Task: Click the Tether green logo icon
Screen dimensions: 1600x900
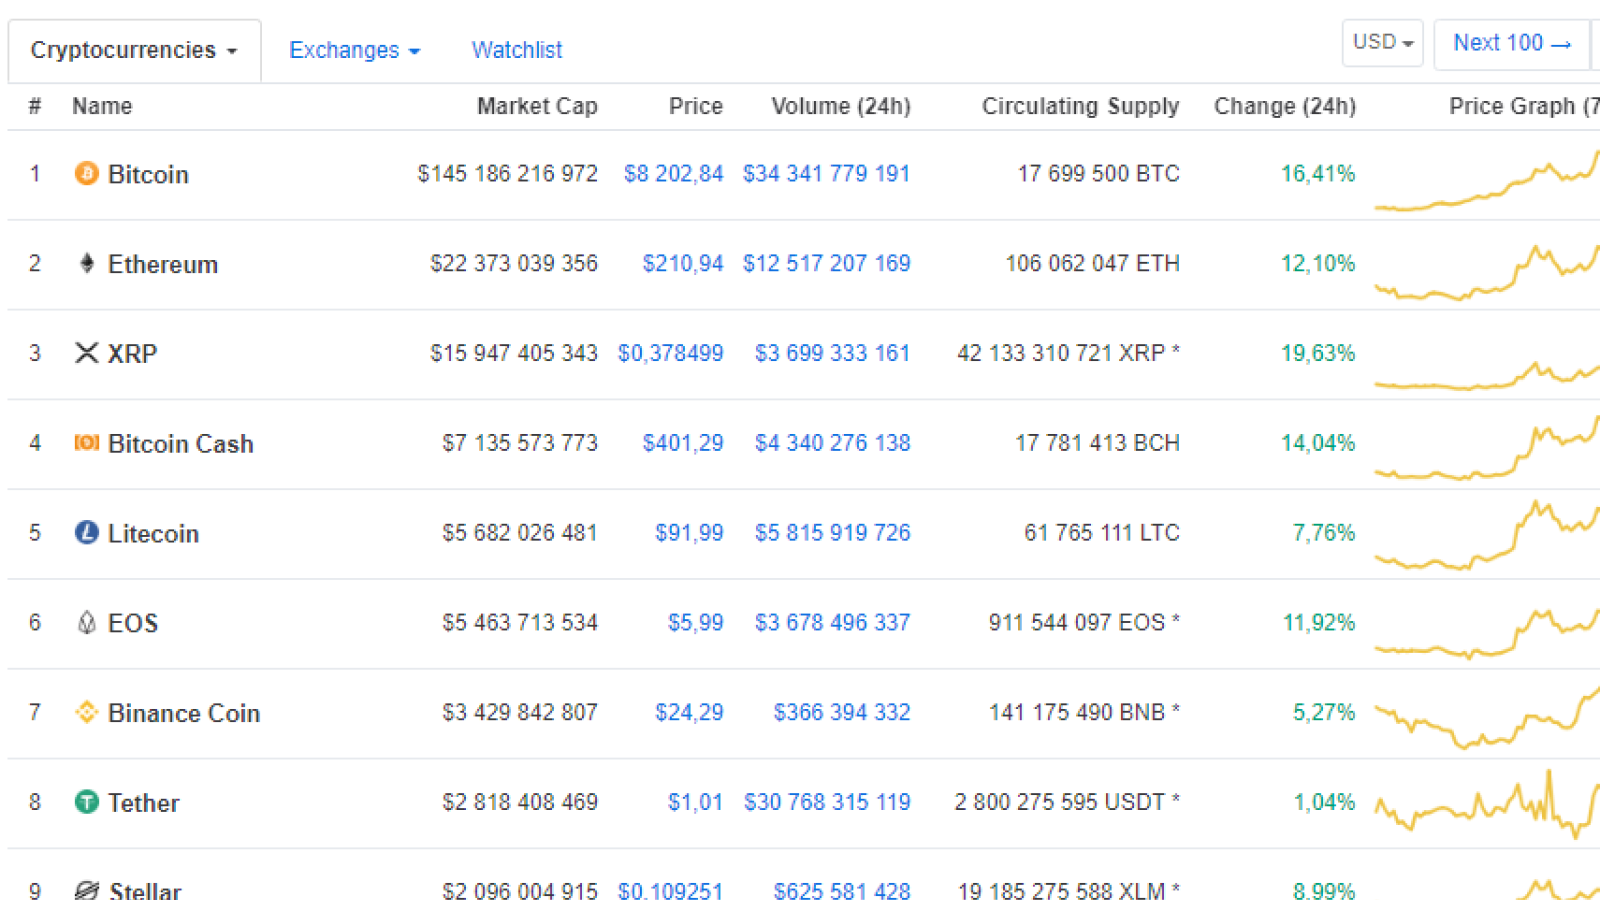Action: (x=87, y=802)
